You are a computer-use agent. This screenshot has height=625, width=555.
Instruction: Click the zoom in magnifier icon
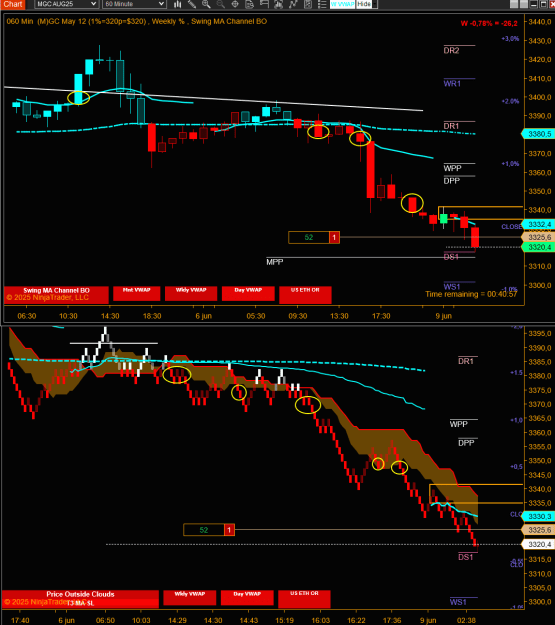click(206, 4)
